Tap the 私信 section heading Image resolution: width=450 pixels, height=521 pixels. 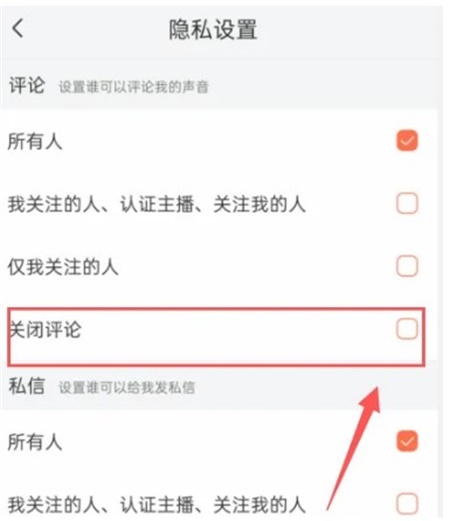point(27,386)
